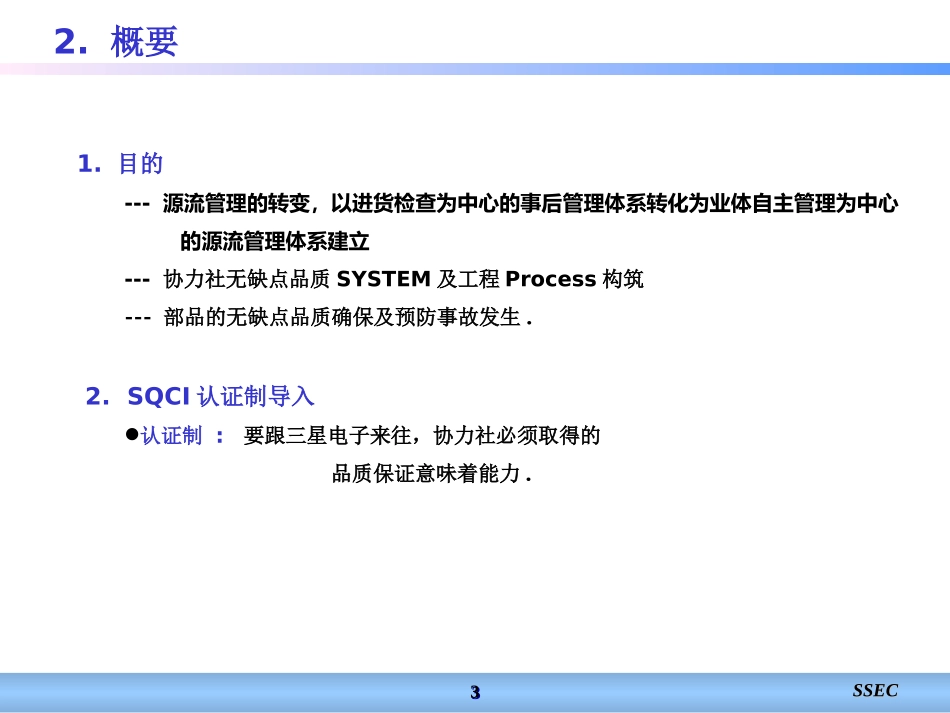
Task: Click the text '要跟三星电子来往，协力社必须取得的'
Action: [x=422, y=436]
